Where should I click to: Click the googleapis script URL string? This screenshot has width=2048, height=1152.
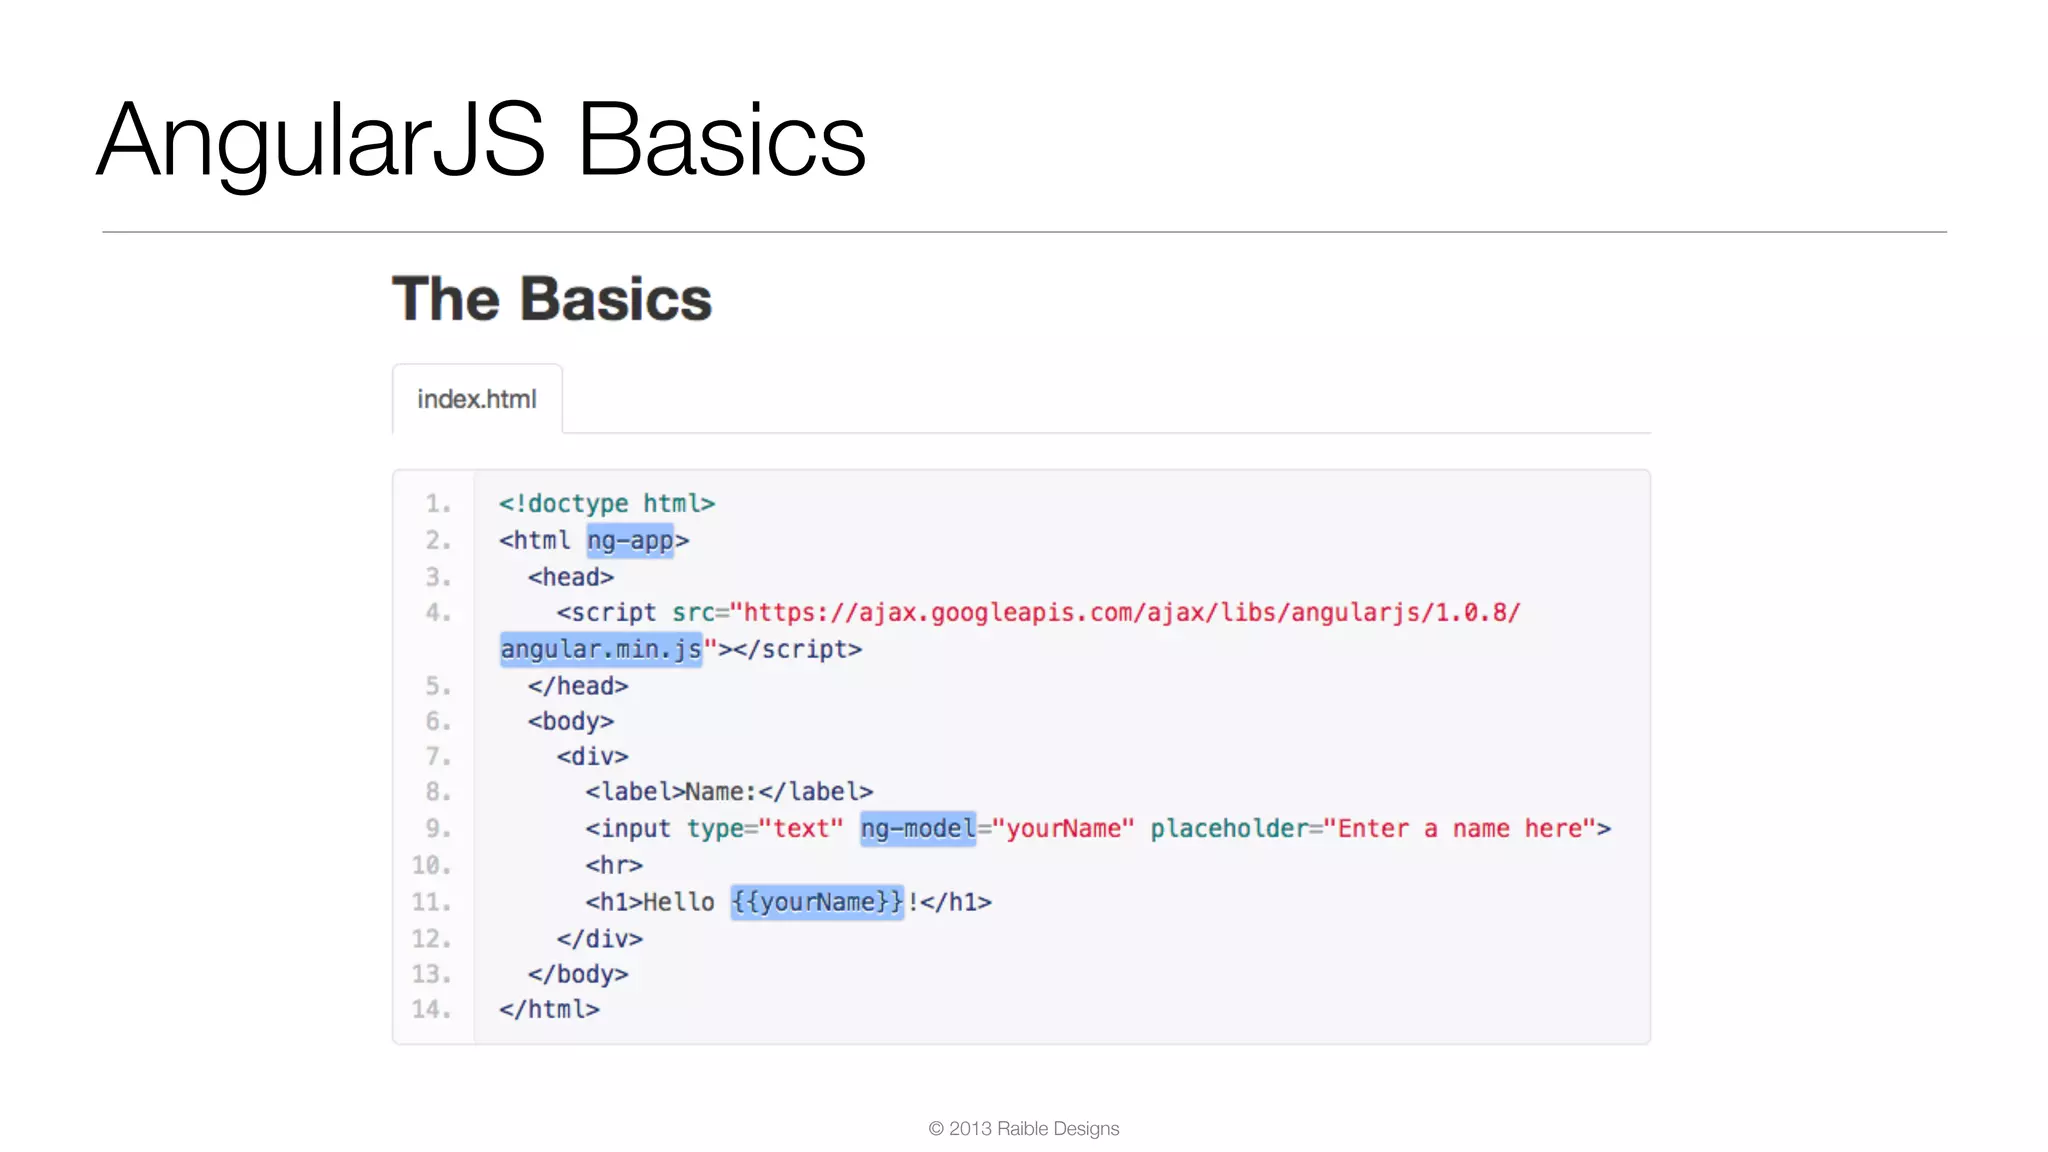[x=1125, y=612]
